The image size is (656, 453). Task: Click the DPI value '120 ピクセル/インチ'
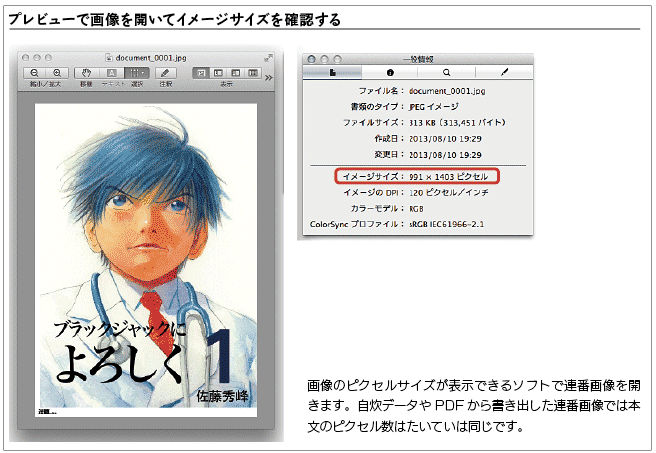point(448,192)
